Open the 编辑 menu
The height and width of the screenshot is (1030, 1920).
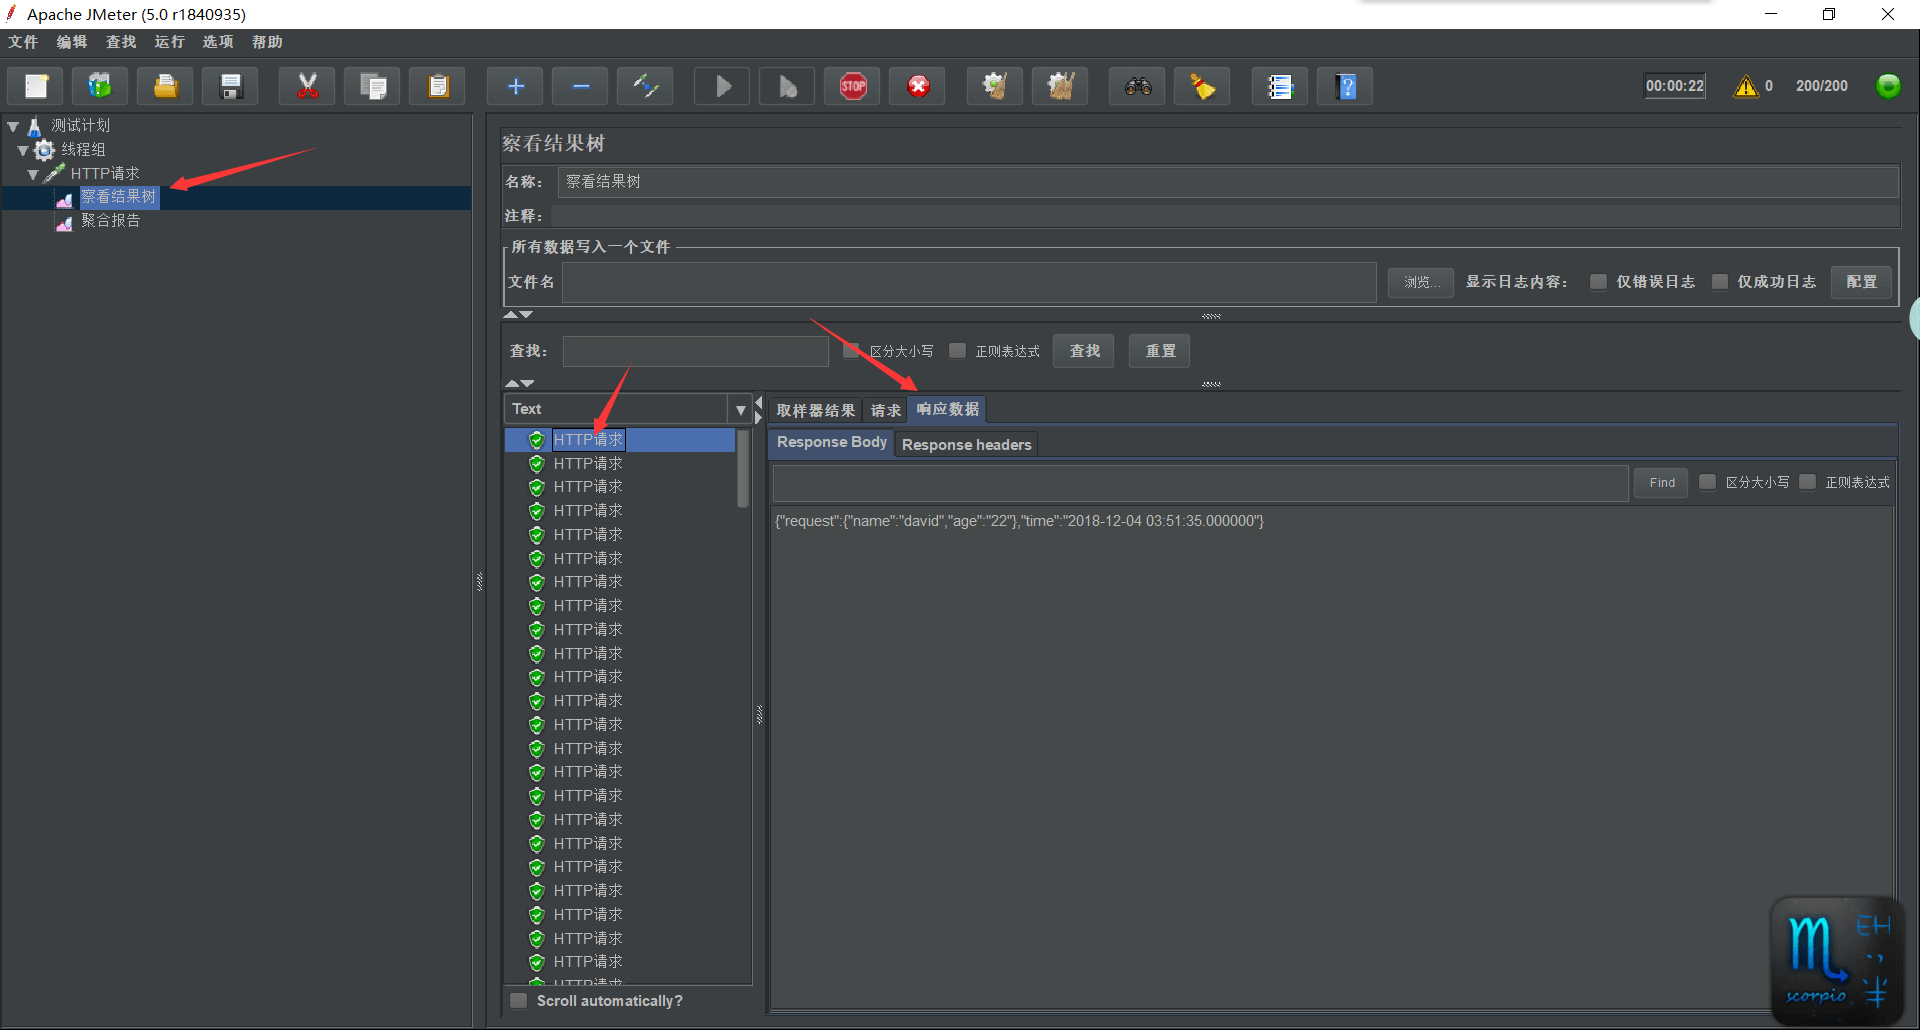[x=72, y=42]
